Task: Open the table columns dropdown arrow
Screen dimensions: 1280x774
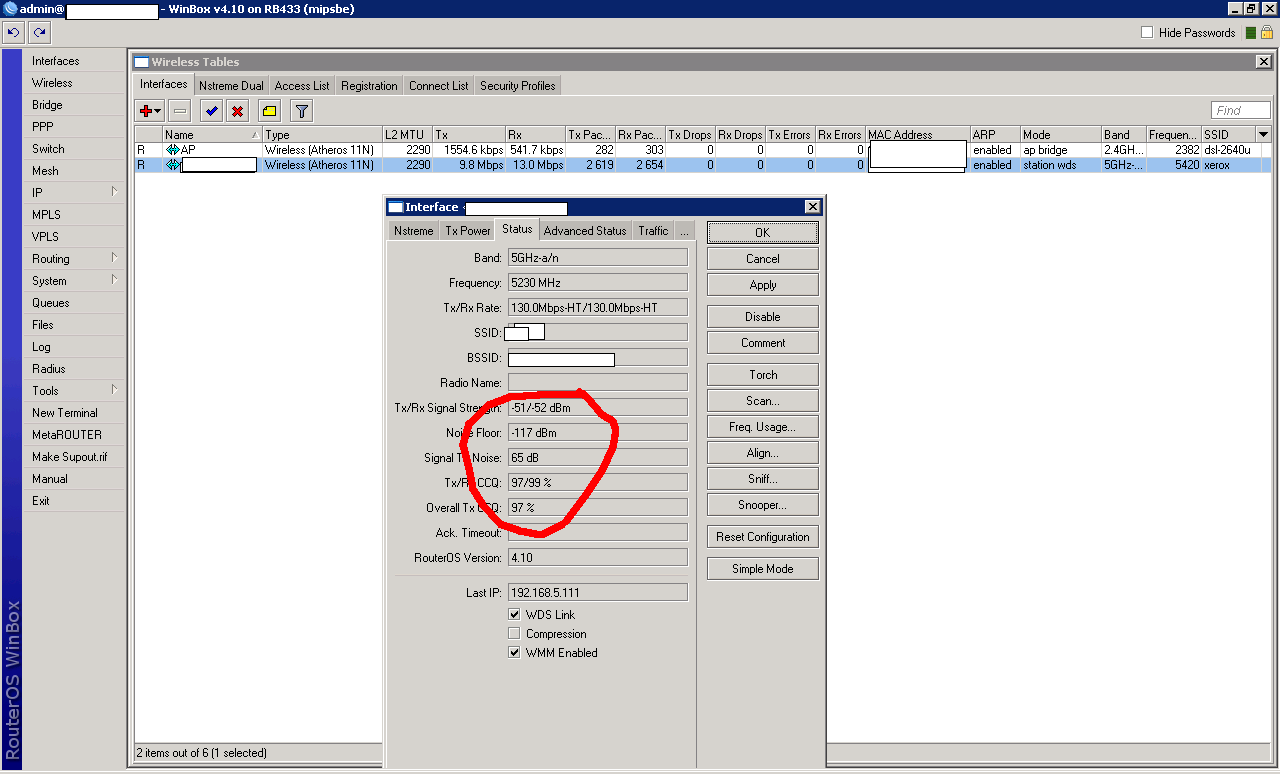Action: point(1263,135)
